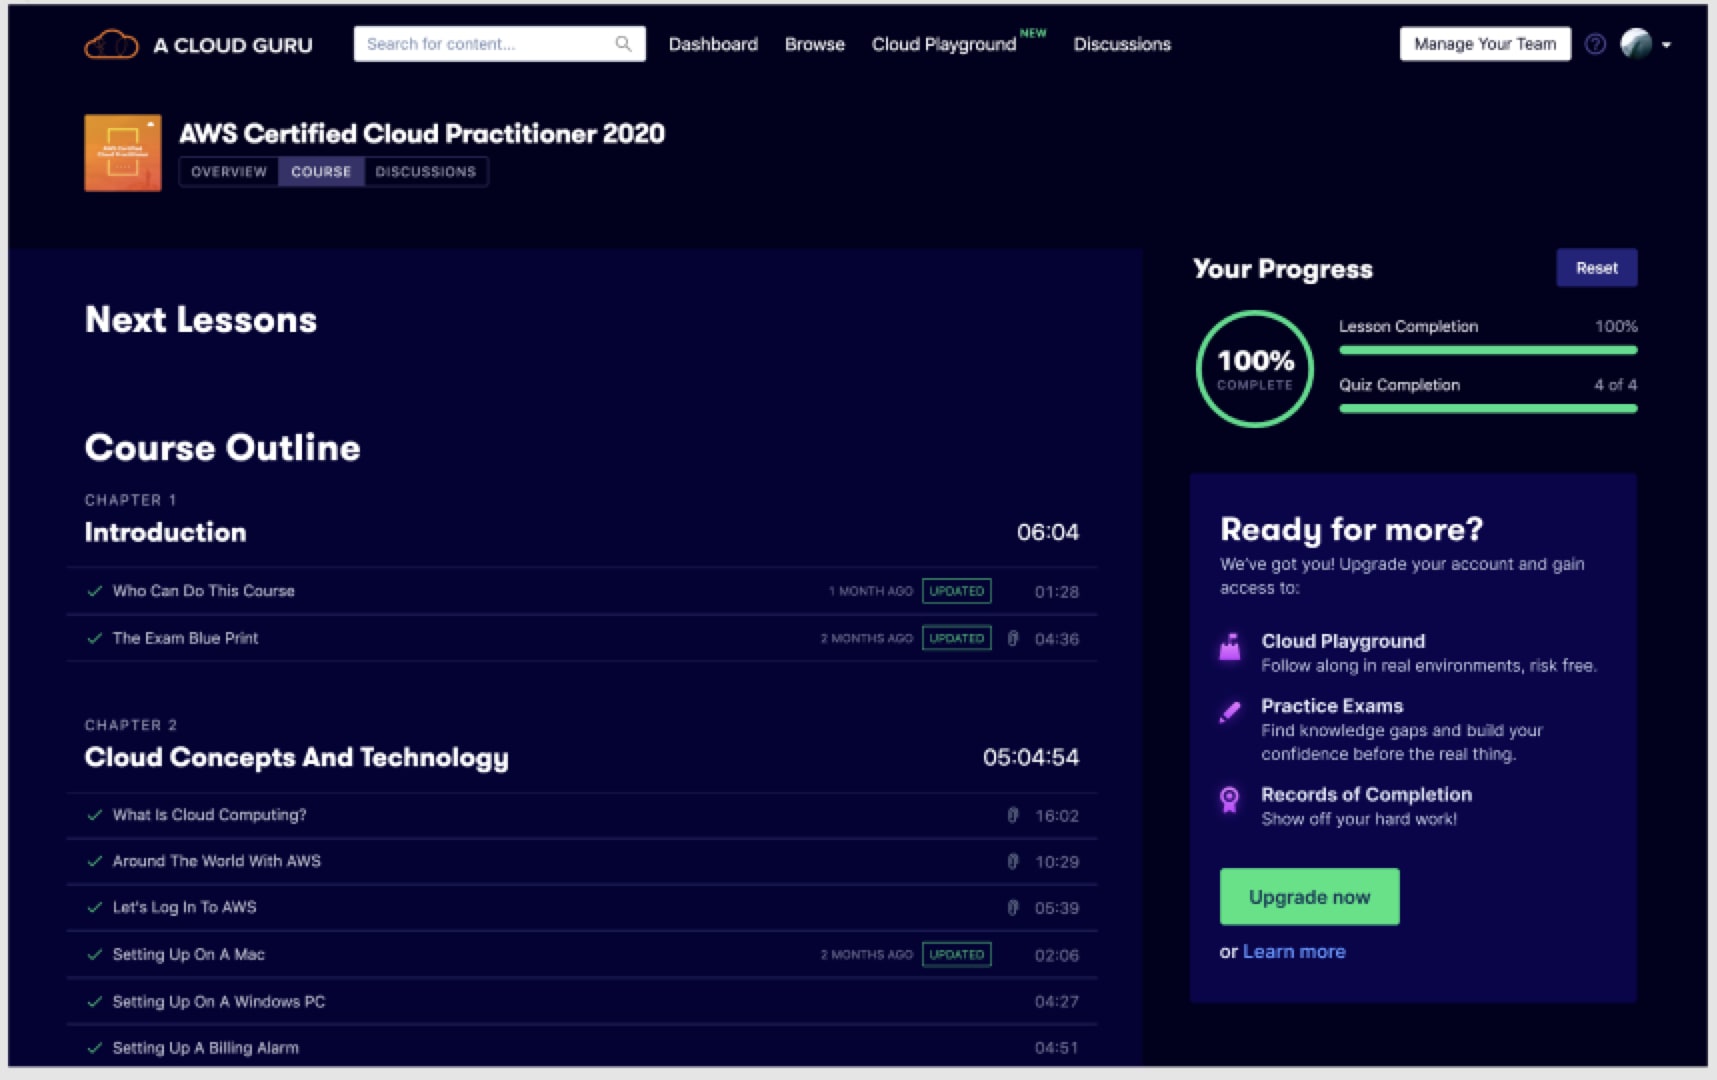
Task: Select the Course tab
Action: (x=321, y=172)
